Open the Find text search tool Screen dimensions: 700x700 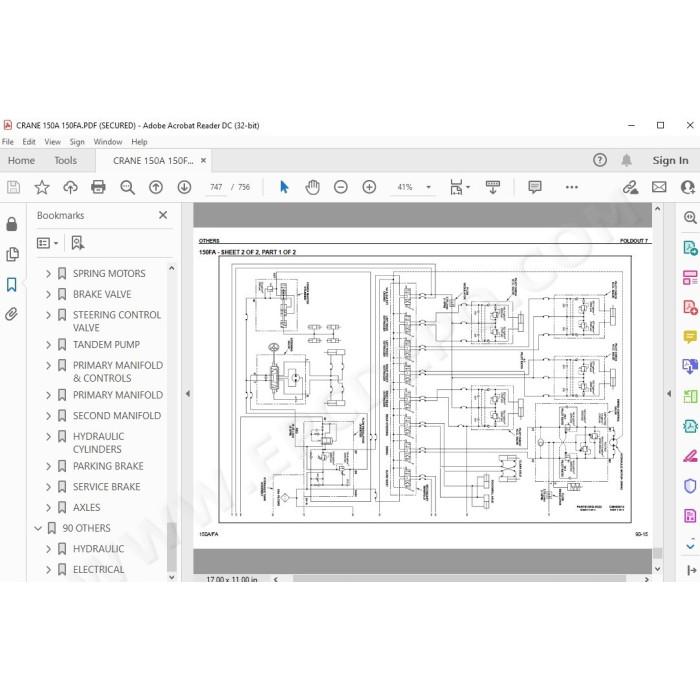(127, 187)
